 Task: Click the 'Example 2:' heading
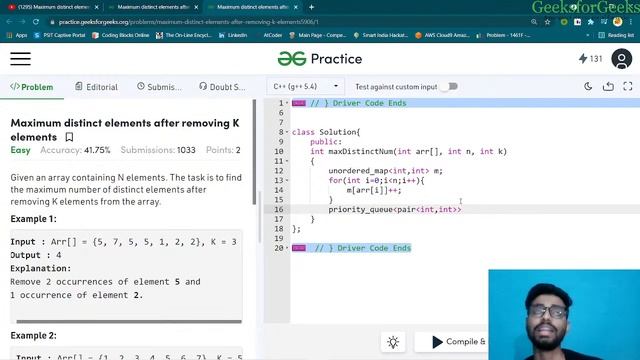[x=33, y=336]
